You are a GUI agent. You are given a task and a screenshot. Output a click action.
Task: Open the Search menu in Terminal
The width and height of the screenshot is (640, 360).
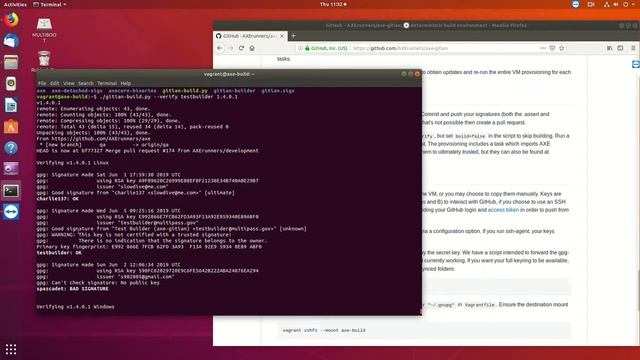coord(86,83)
